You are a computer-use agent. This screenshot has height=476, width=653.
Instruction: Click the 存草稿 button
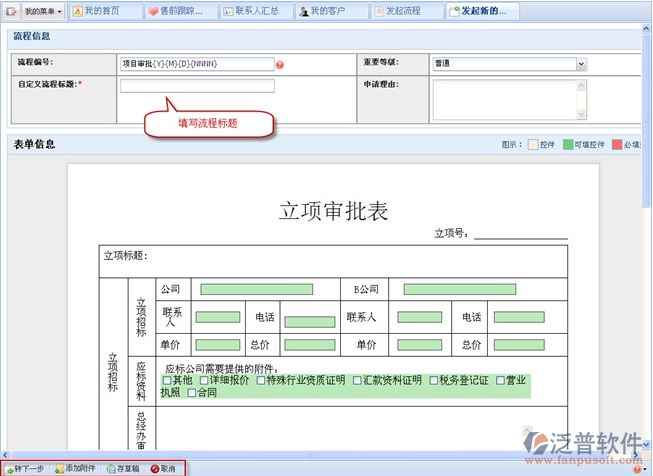[123, 469]
